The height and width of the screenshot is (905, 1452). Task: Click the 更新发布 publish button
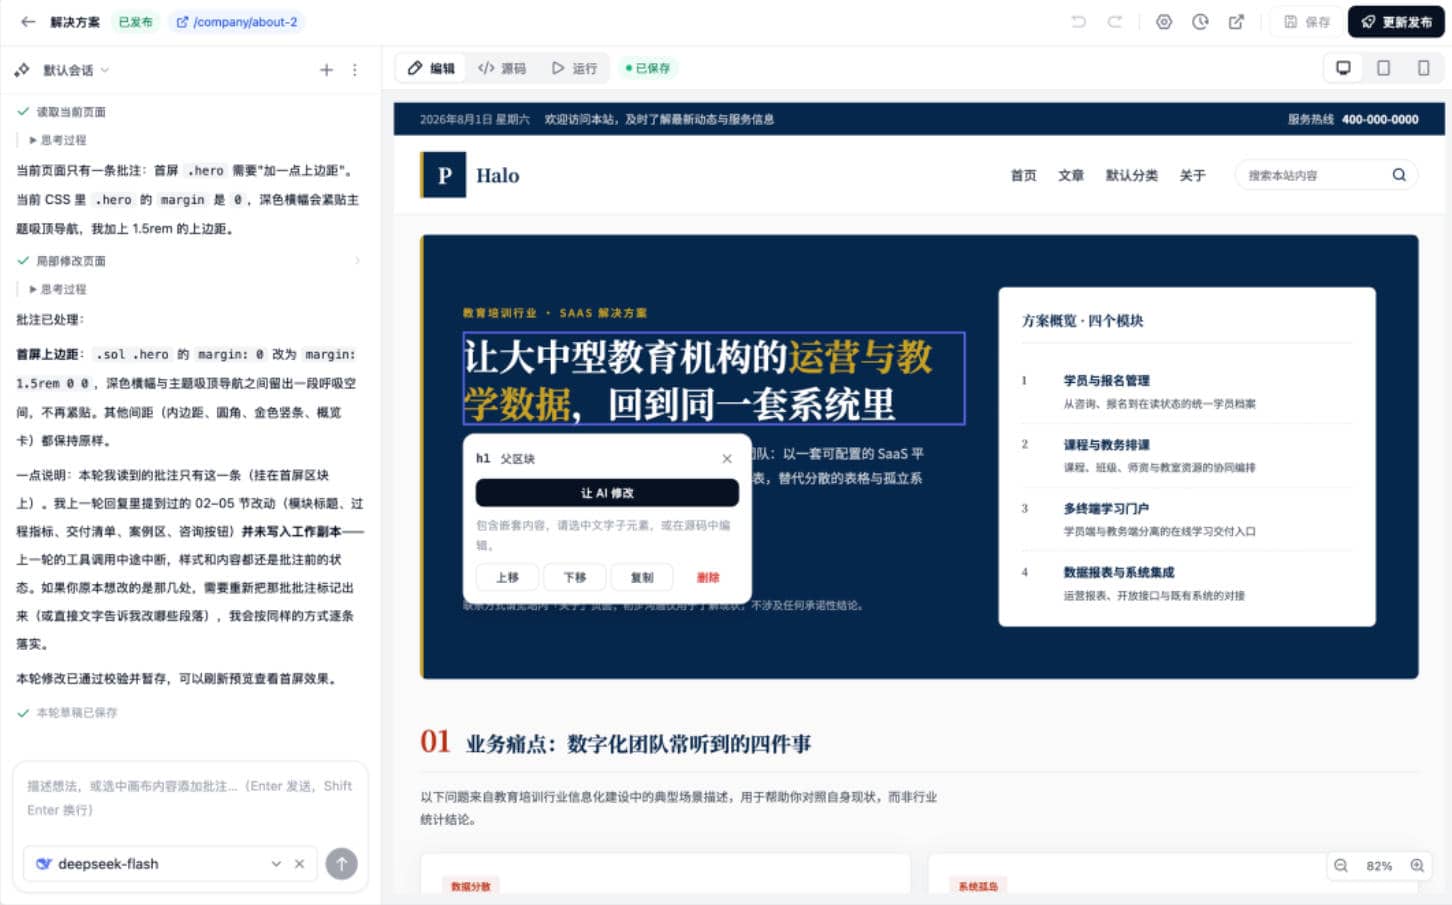click(1396, 21)
